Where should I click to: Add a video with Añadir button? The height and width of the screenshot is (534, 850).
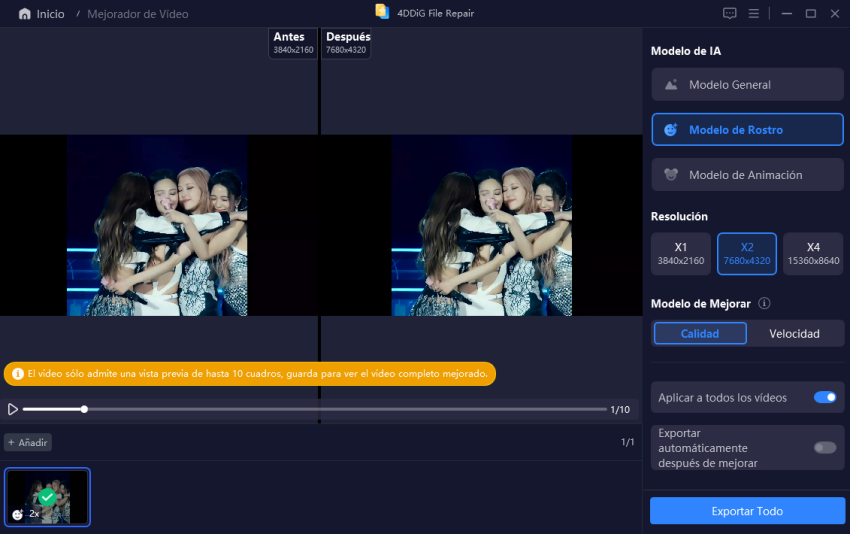[28, 442]
